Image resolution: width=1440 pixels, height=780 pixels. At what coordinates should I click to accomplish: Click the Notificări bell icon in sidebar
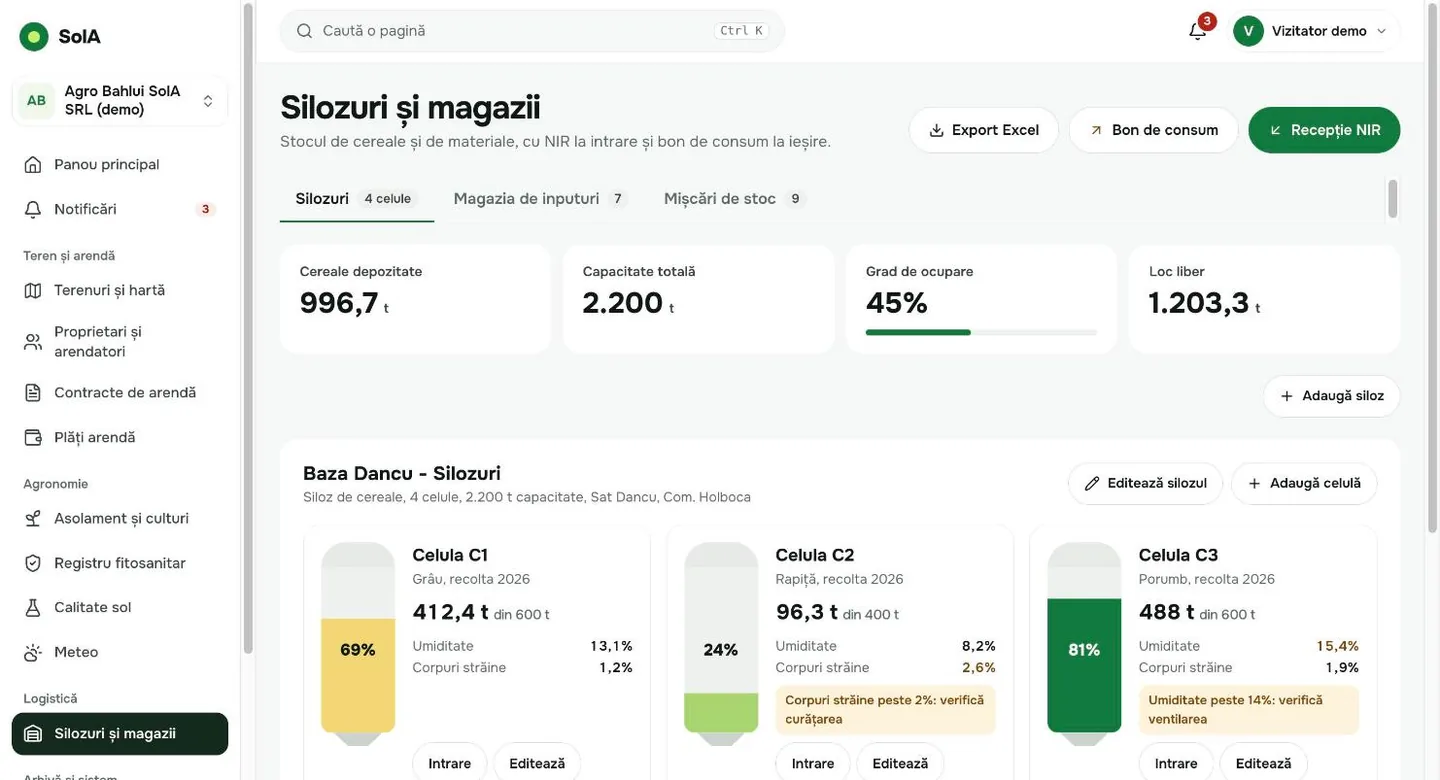[x=33, y=209]
